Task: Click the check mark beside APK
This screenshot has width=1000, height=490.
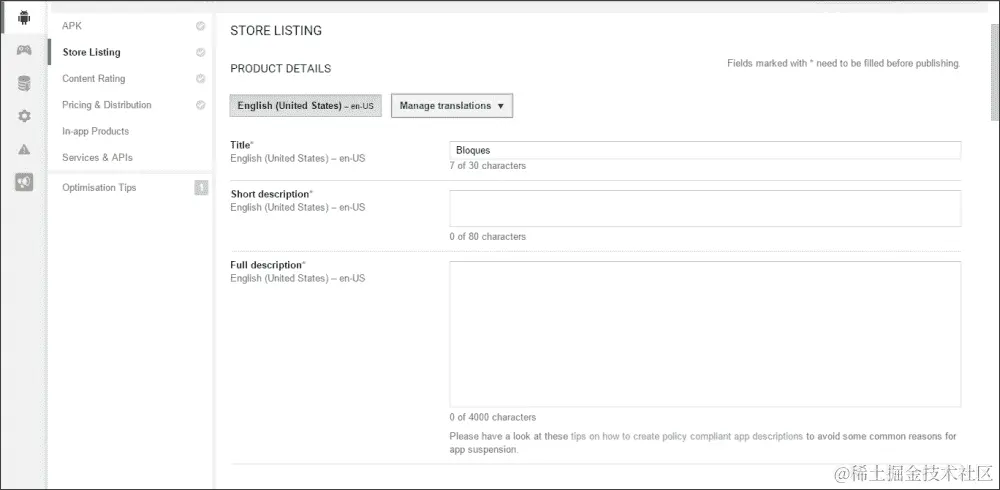Action: point(200,26)
